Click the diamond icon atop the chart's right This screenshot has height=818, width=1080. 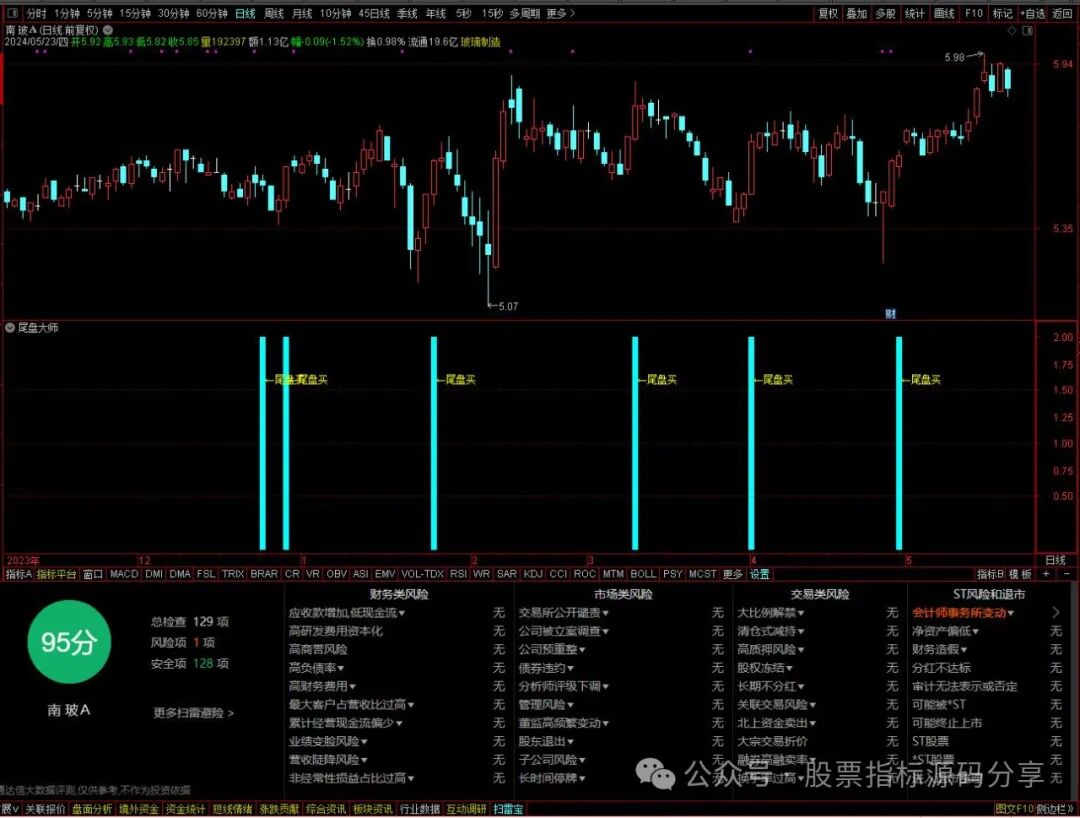[x=1012, y=31]
